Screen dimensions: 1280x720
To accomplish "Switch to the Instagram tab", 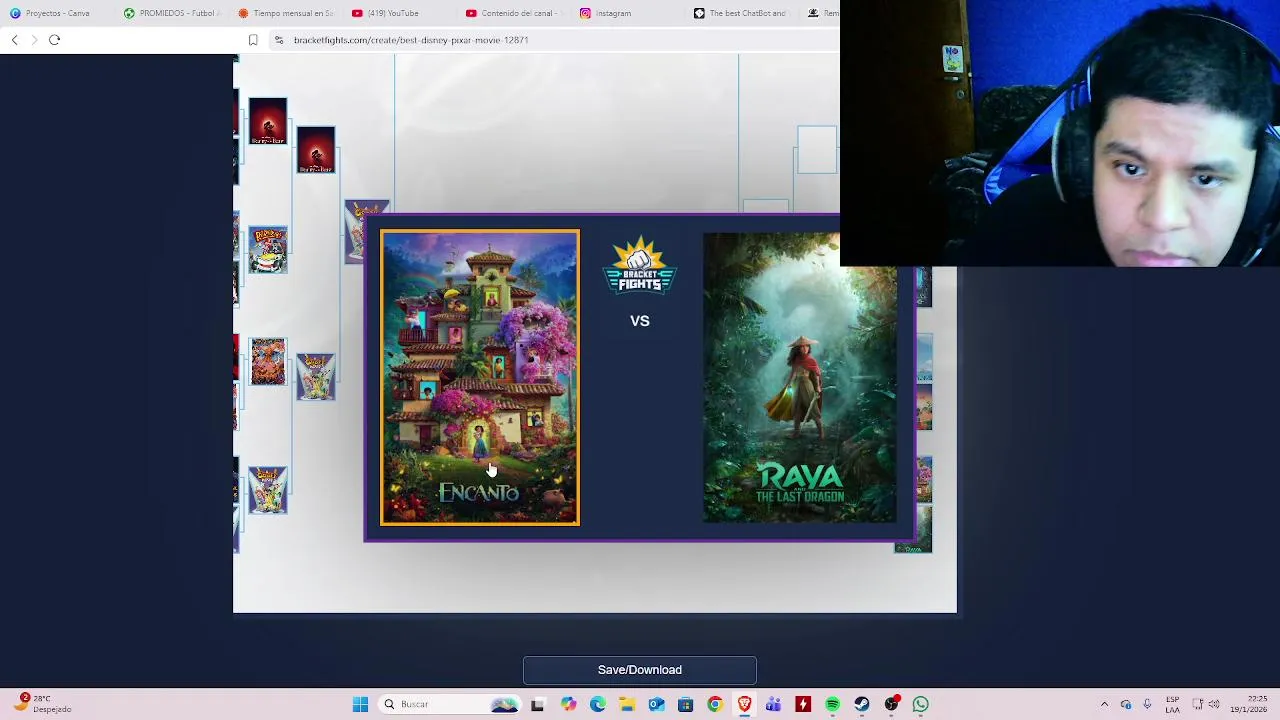I will (628, 13).
